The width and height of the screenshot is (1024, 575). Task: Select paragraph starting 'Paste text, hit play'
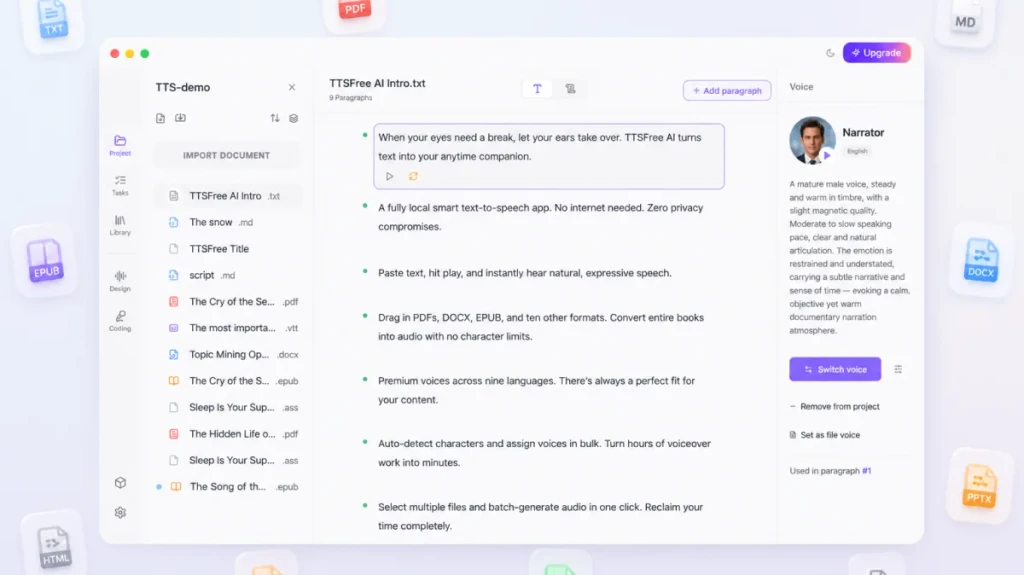point(524,273)
